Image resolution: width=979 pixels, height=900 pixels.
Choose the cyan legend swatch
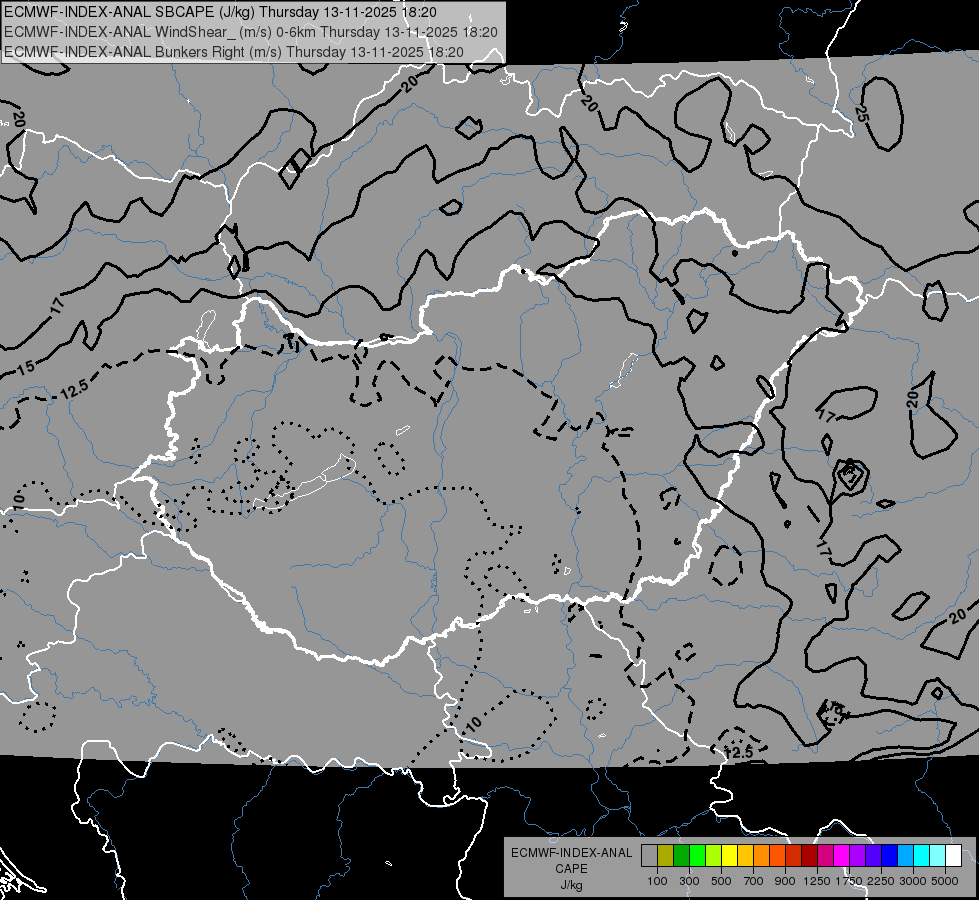pyautogui.click(x=922, y=855)
